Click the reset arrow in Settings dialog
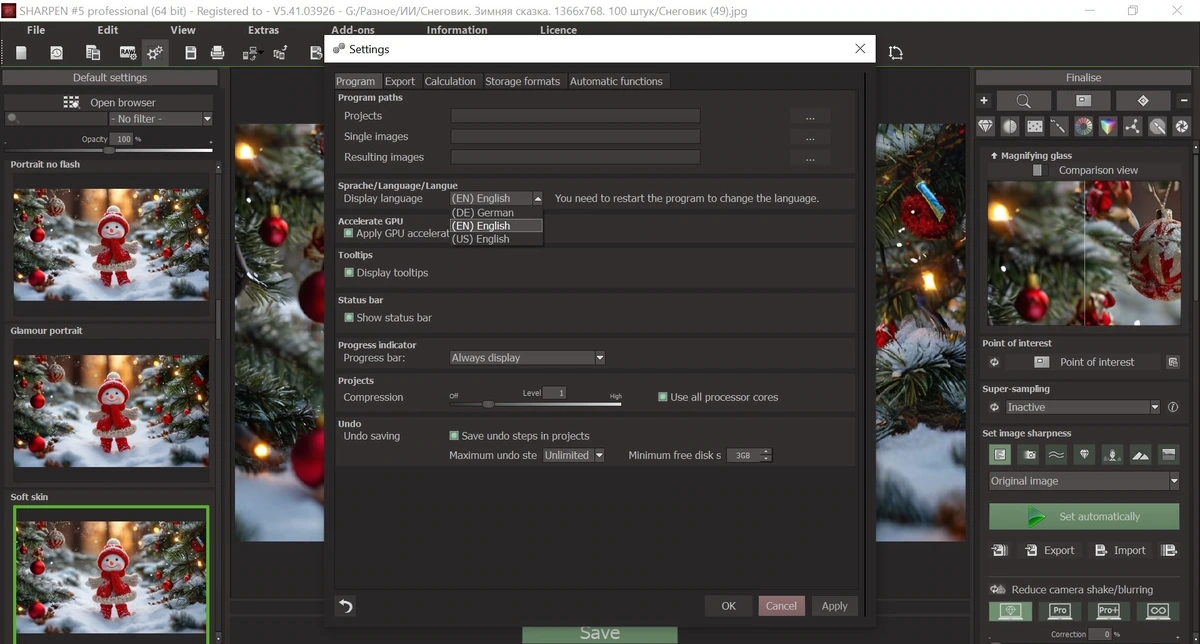This screenshot has width=1200, height=644. pos(346,606)
